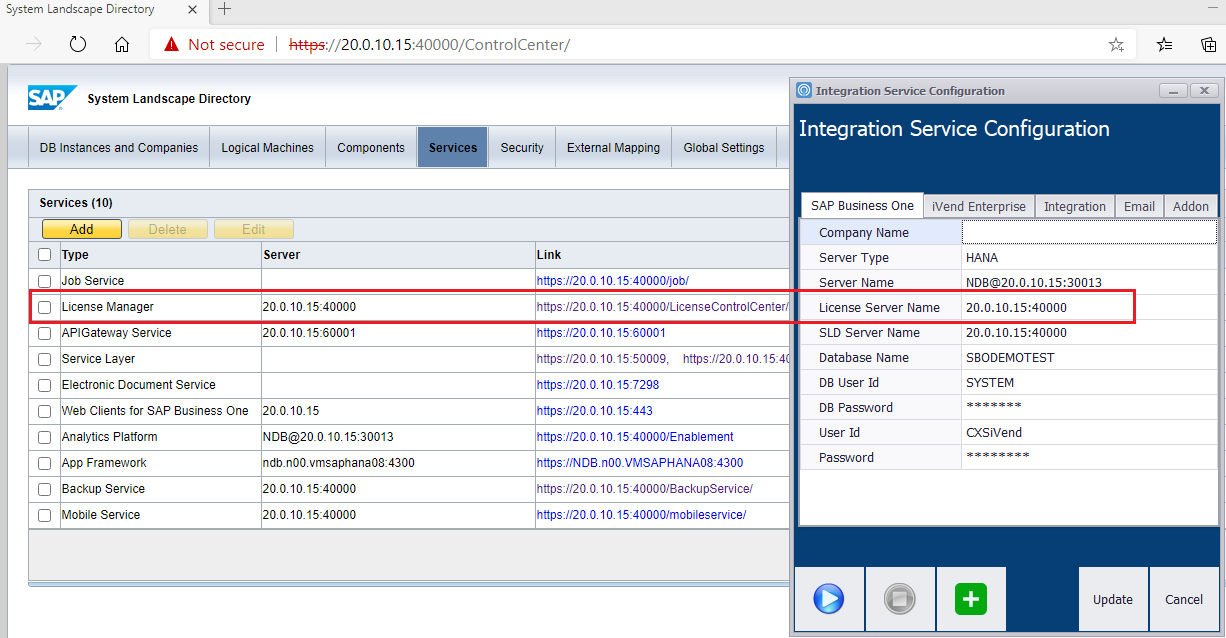The width and height of the screenshot is (1226, 638).
Task: Open the BackupService link
Action: (645, 489)
